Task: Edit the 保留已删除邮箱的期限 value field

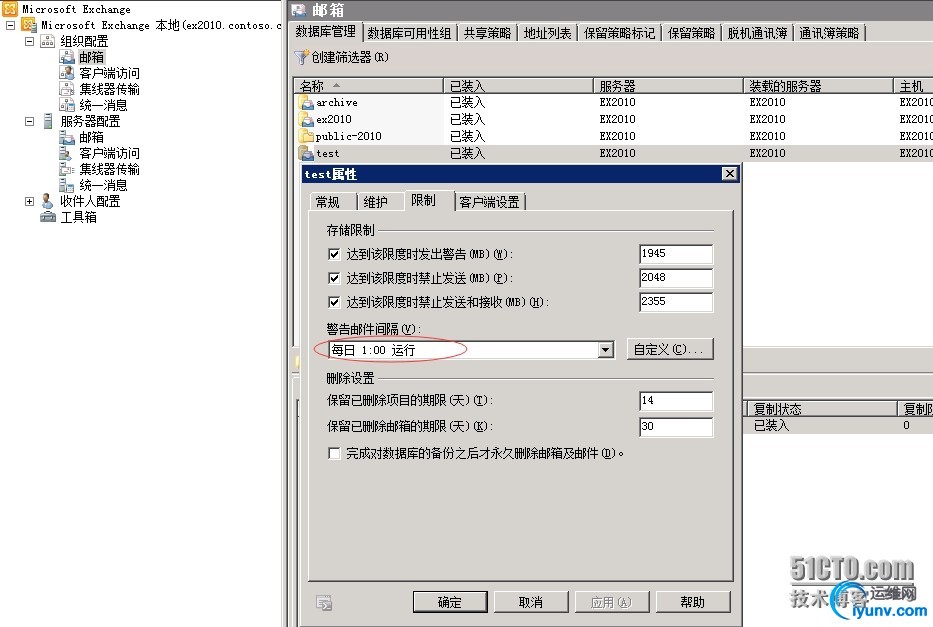Action: click(x=676, y=427)
